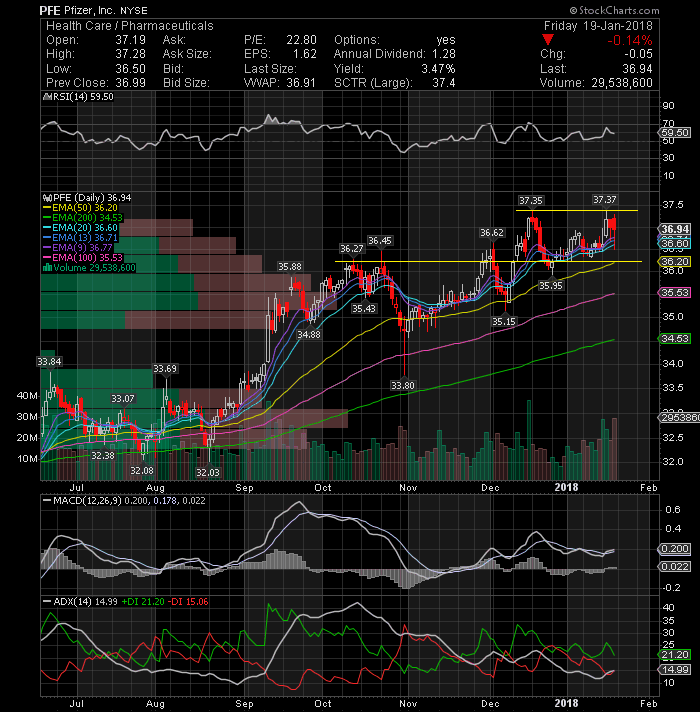Click the PFE ticker symbol in the title
700x712 pixels.
(50, 10)
